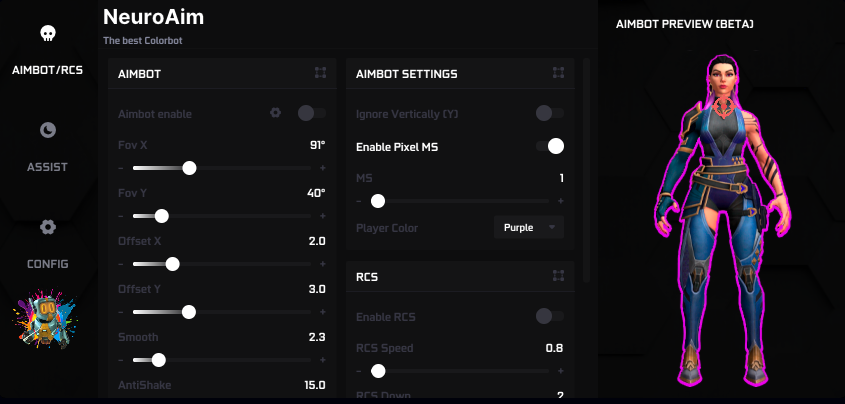Toggle the Aimbot enable switch
The image size is (845, 404).
coord(312,113)
